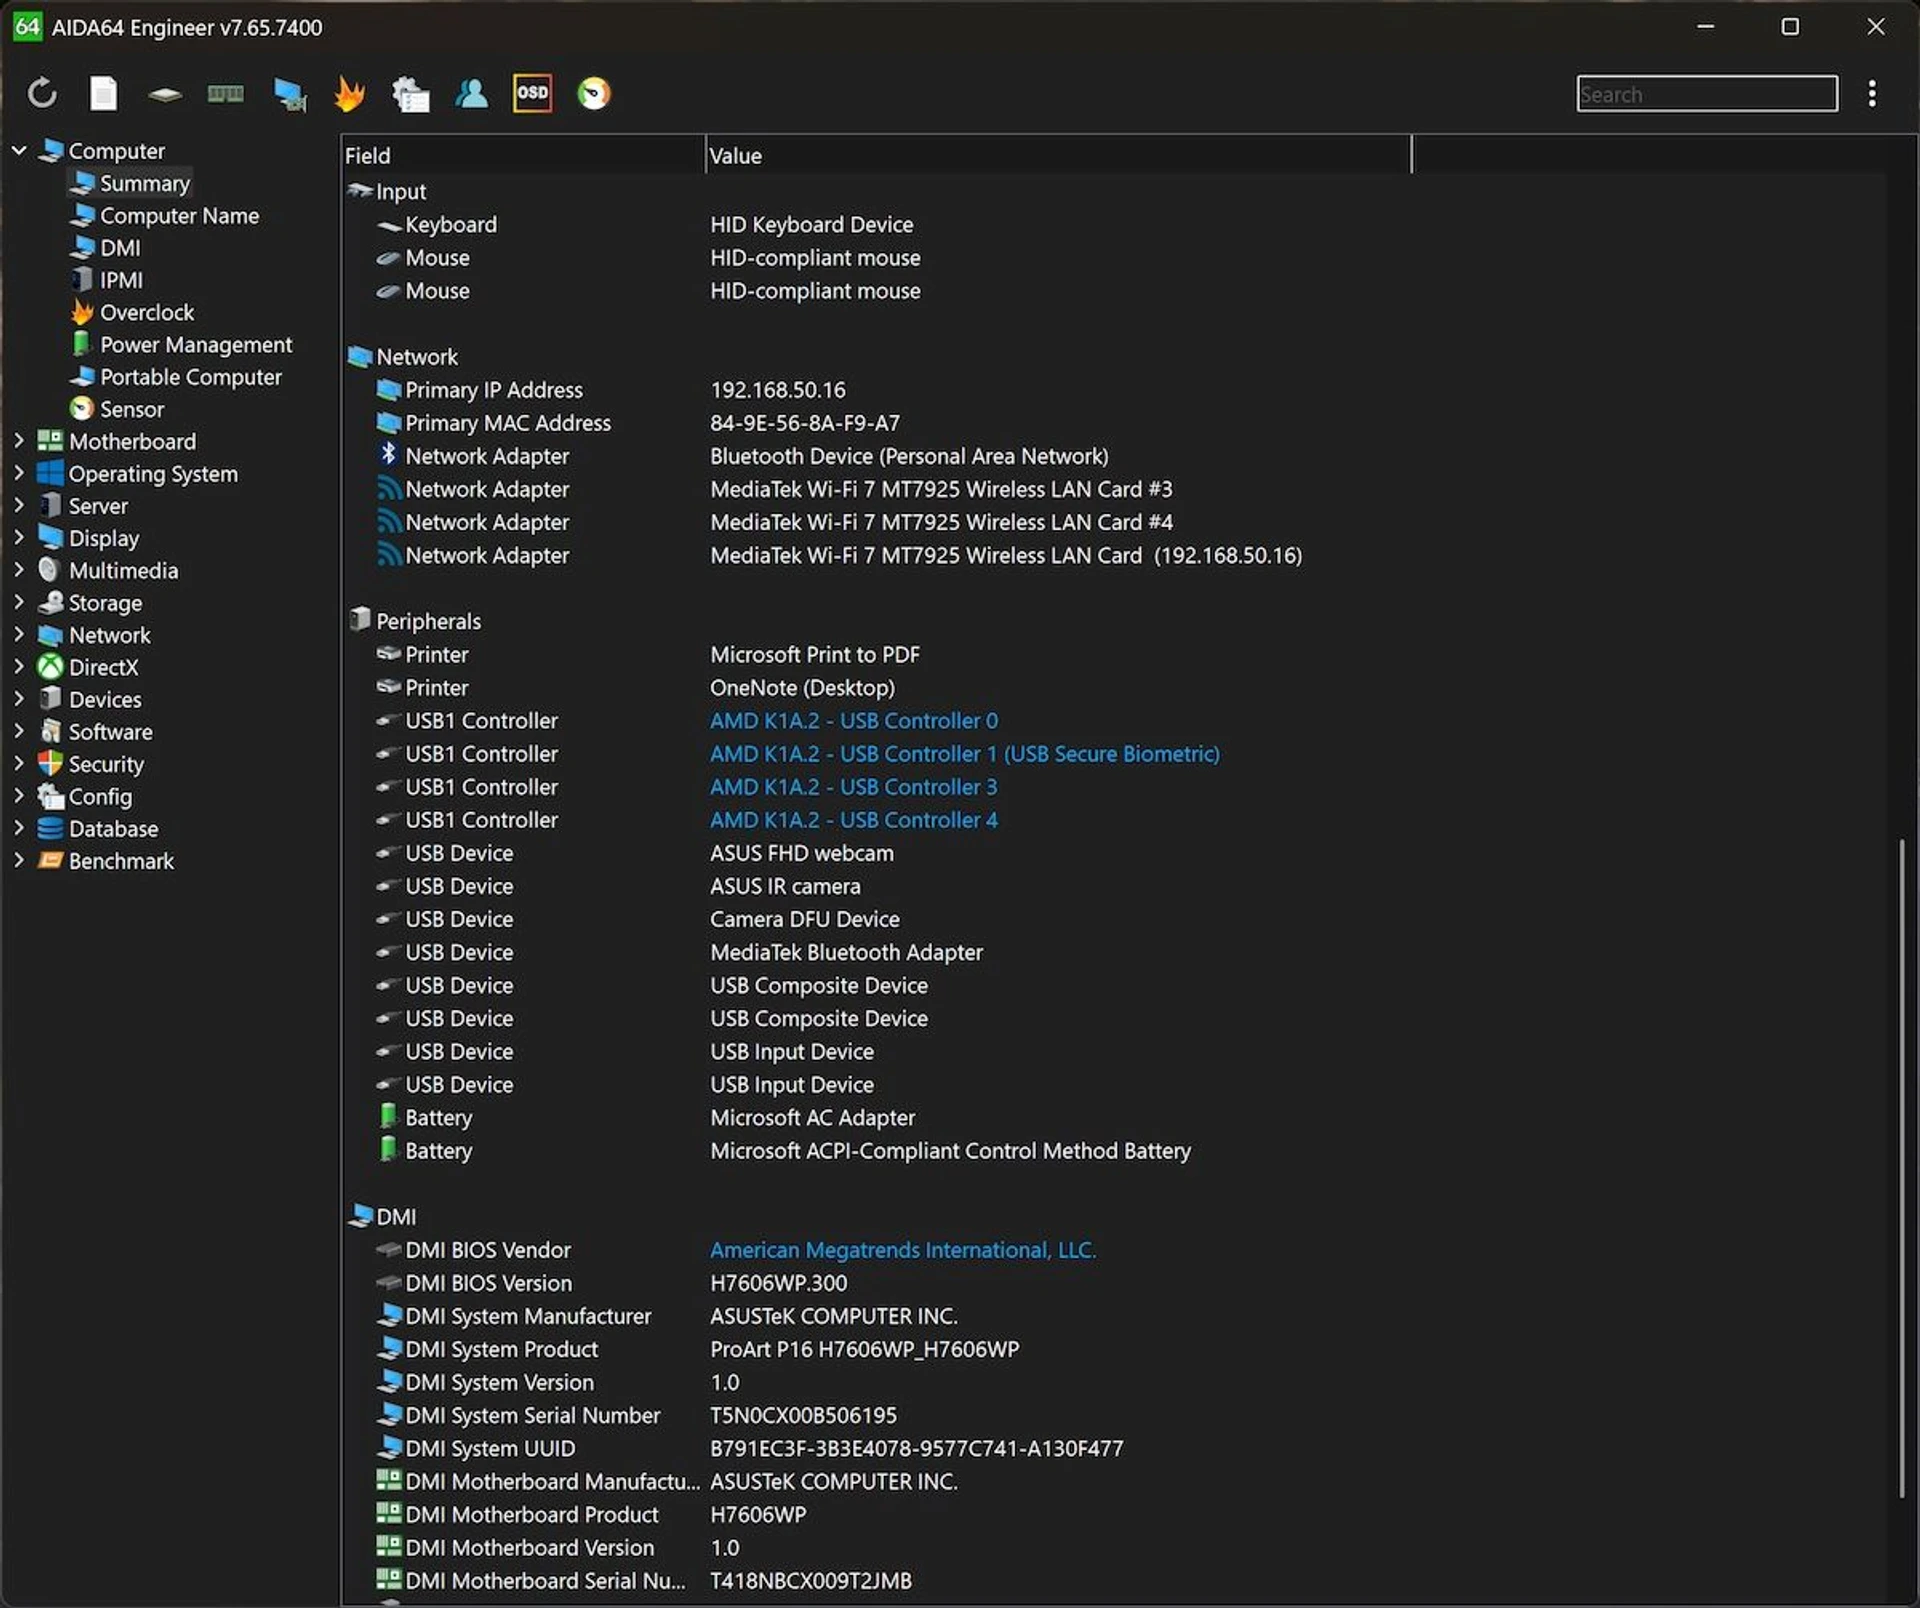This screenshot has width=1920, height=1608.
Task: Select the Devices category in sidebar
Action: coord(90,699)
